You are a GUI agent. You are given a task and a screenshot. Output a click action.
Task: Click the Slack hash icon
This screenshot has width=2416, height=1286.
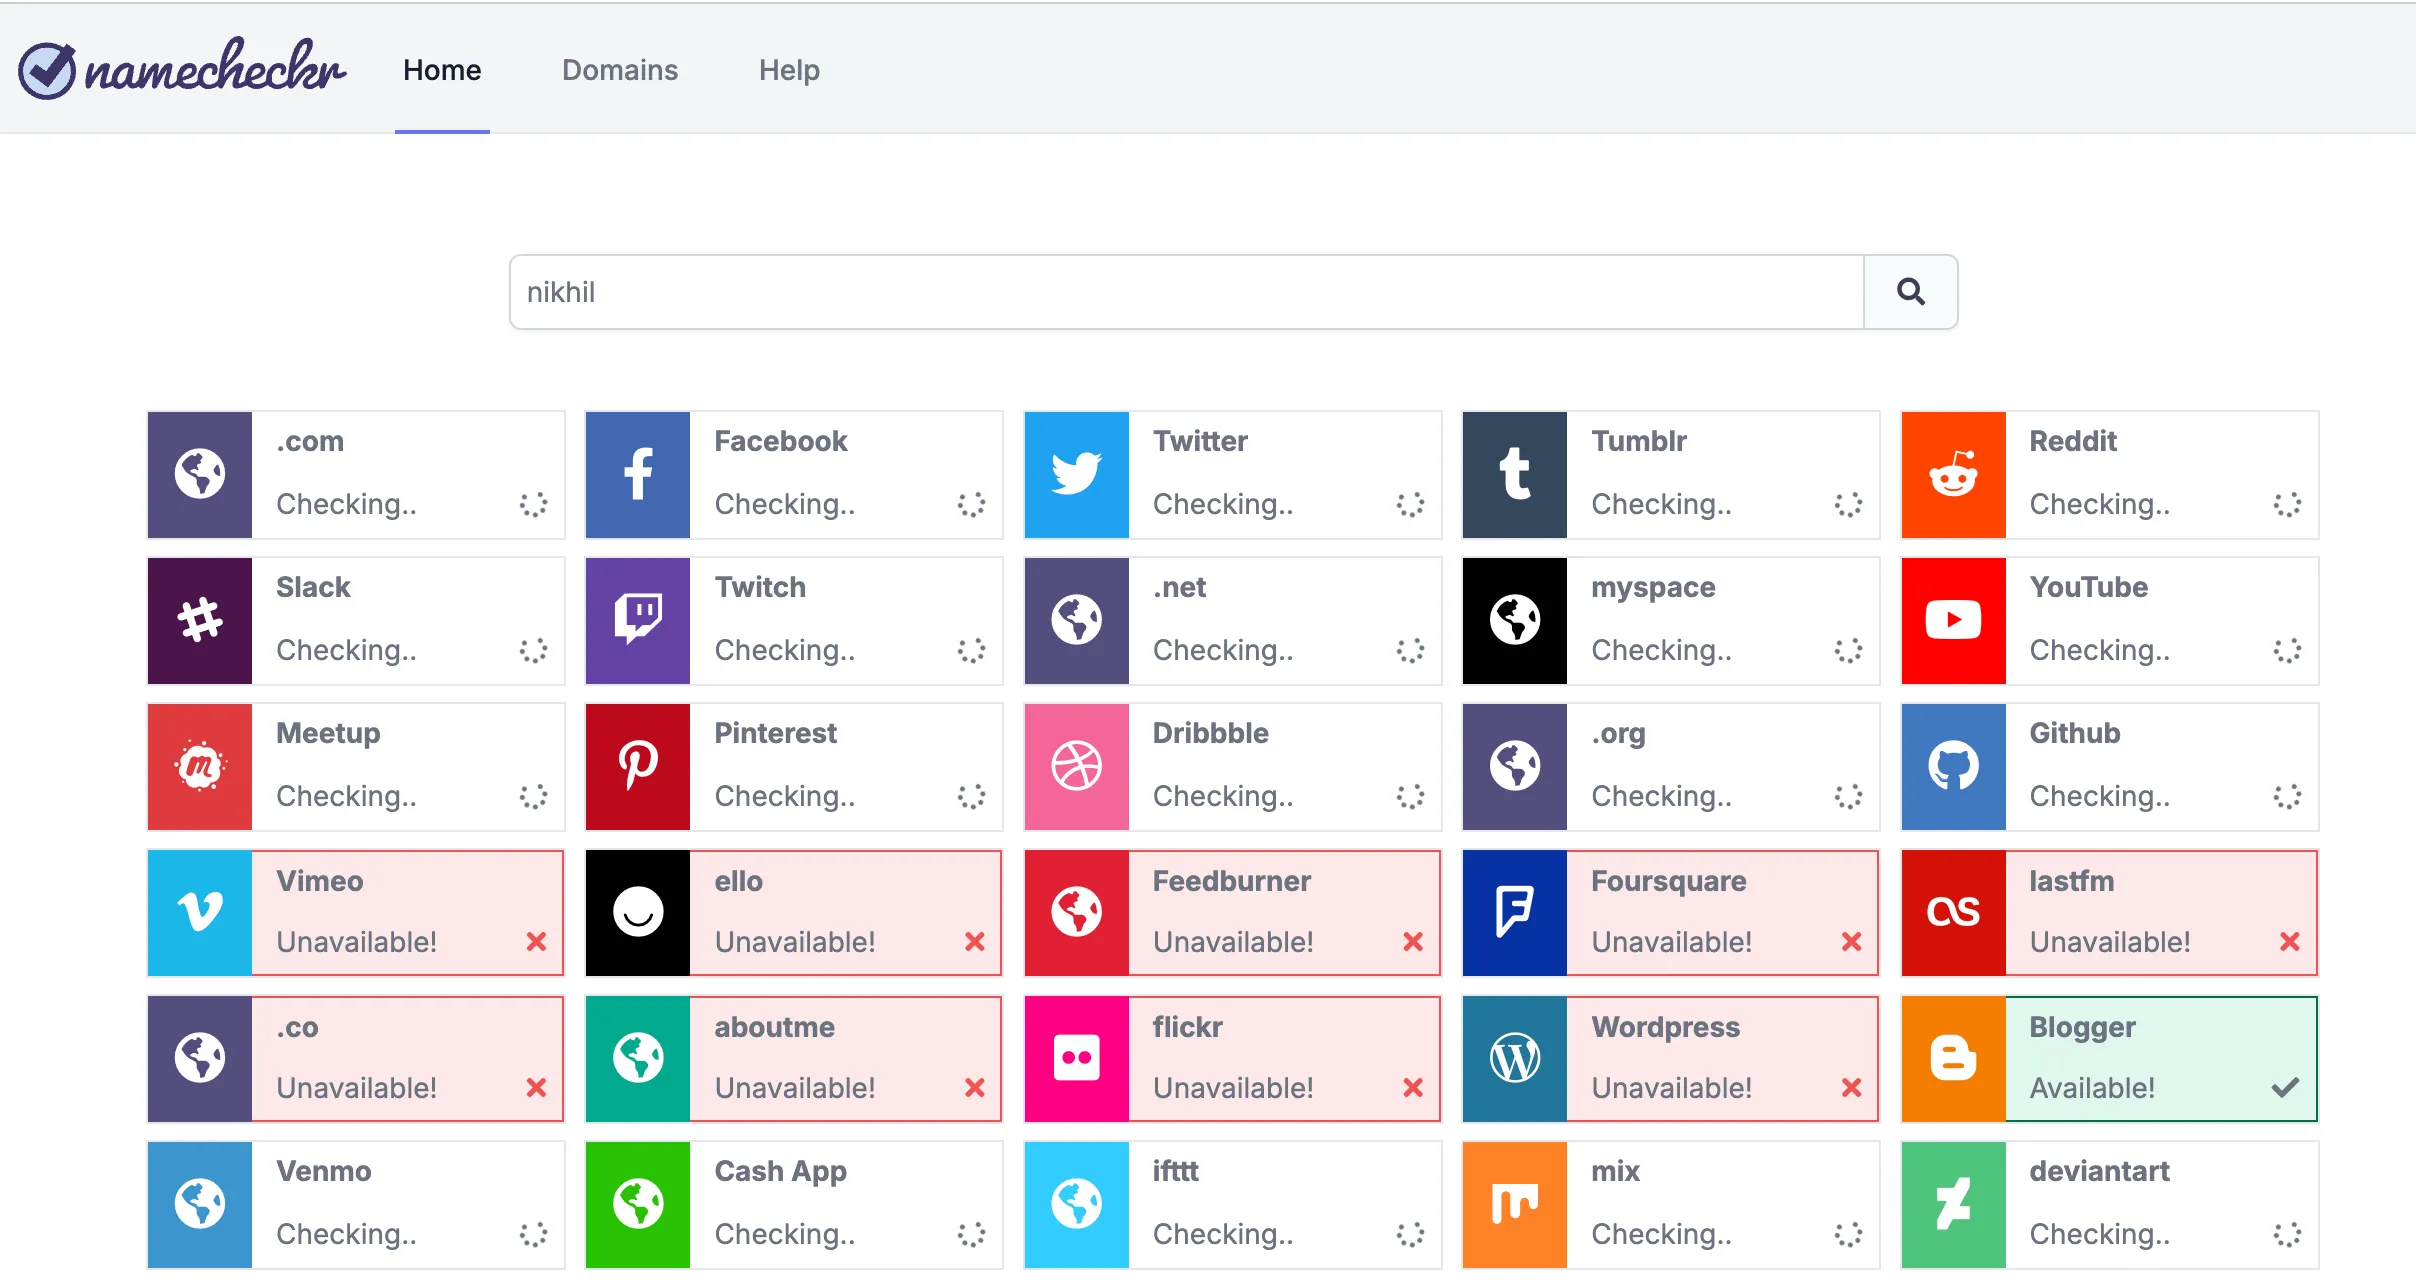pyautogui.click(x=200, y=621)
